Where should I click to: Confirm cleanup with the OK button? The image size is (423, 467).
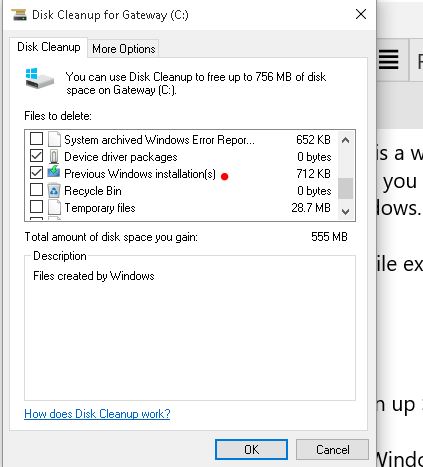(x=251, y=450)
